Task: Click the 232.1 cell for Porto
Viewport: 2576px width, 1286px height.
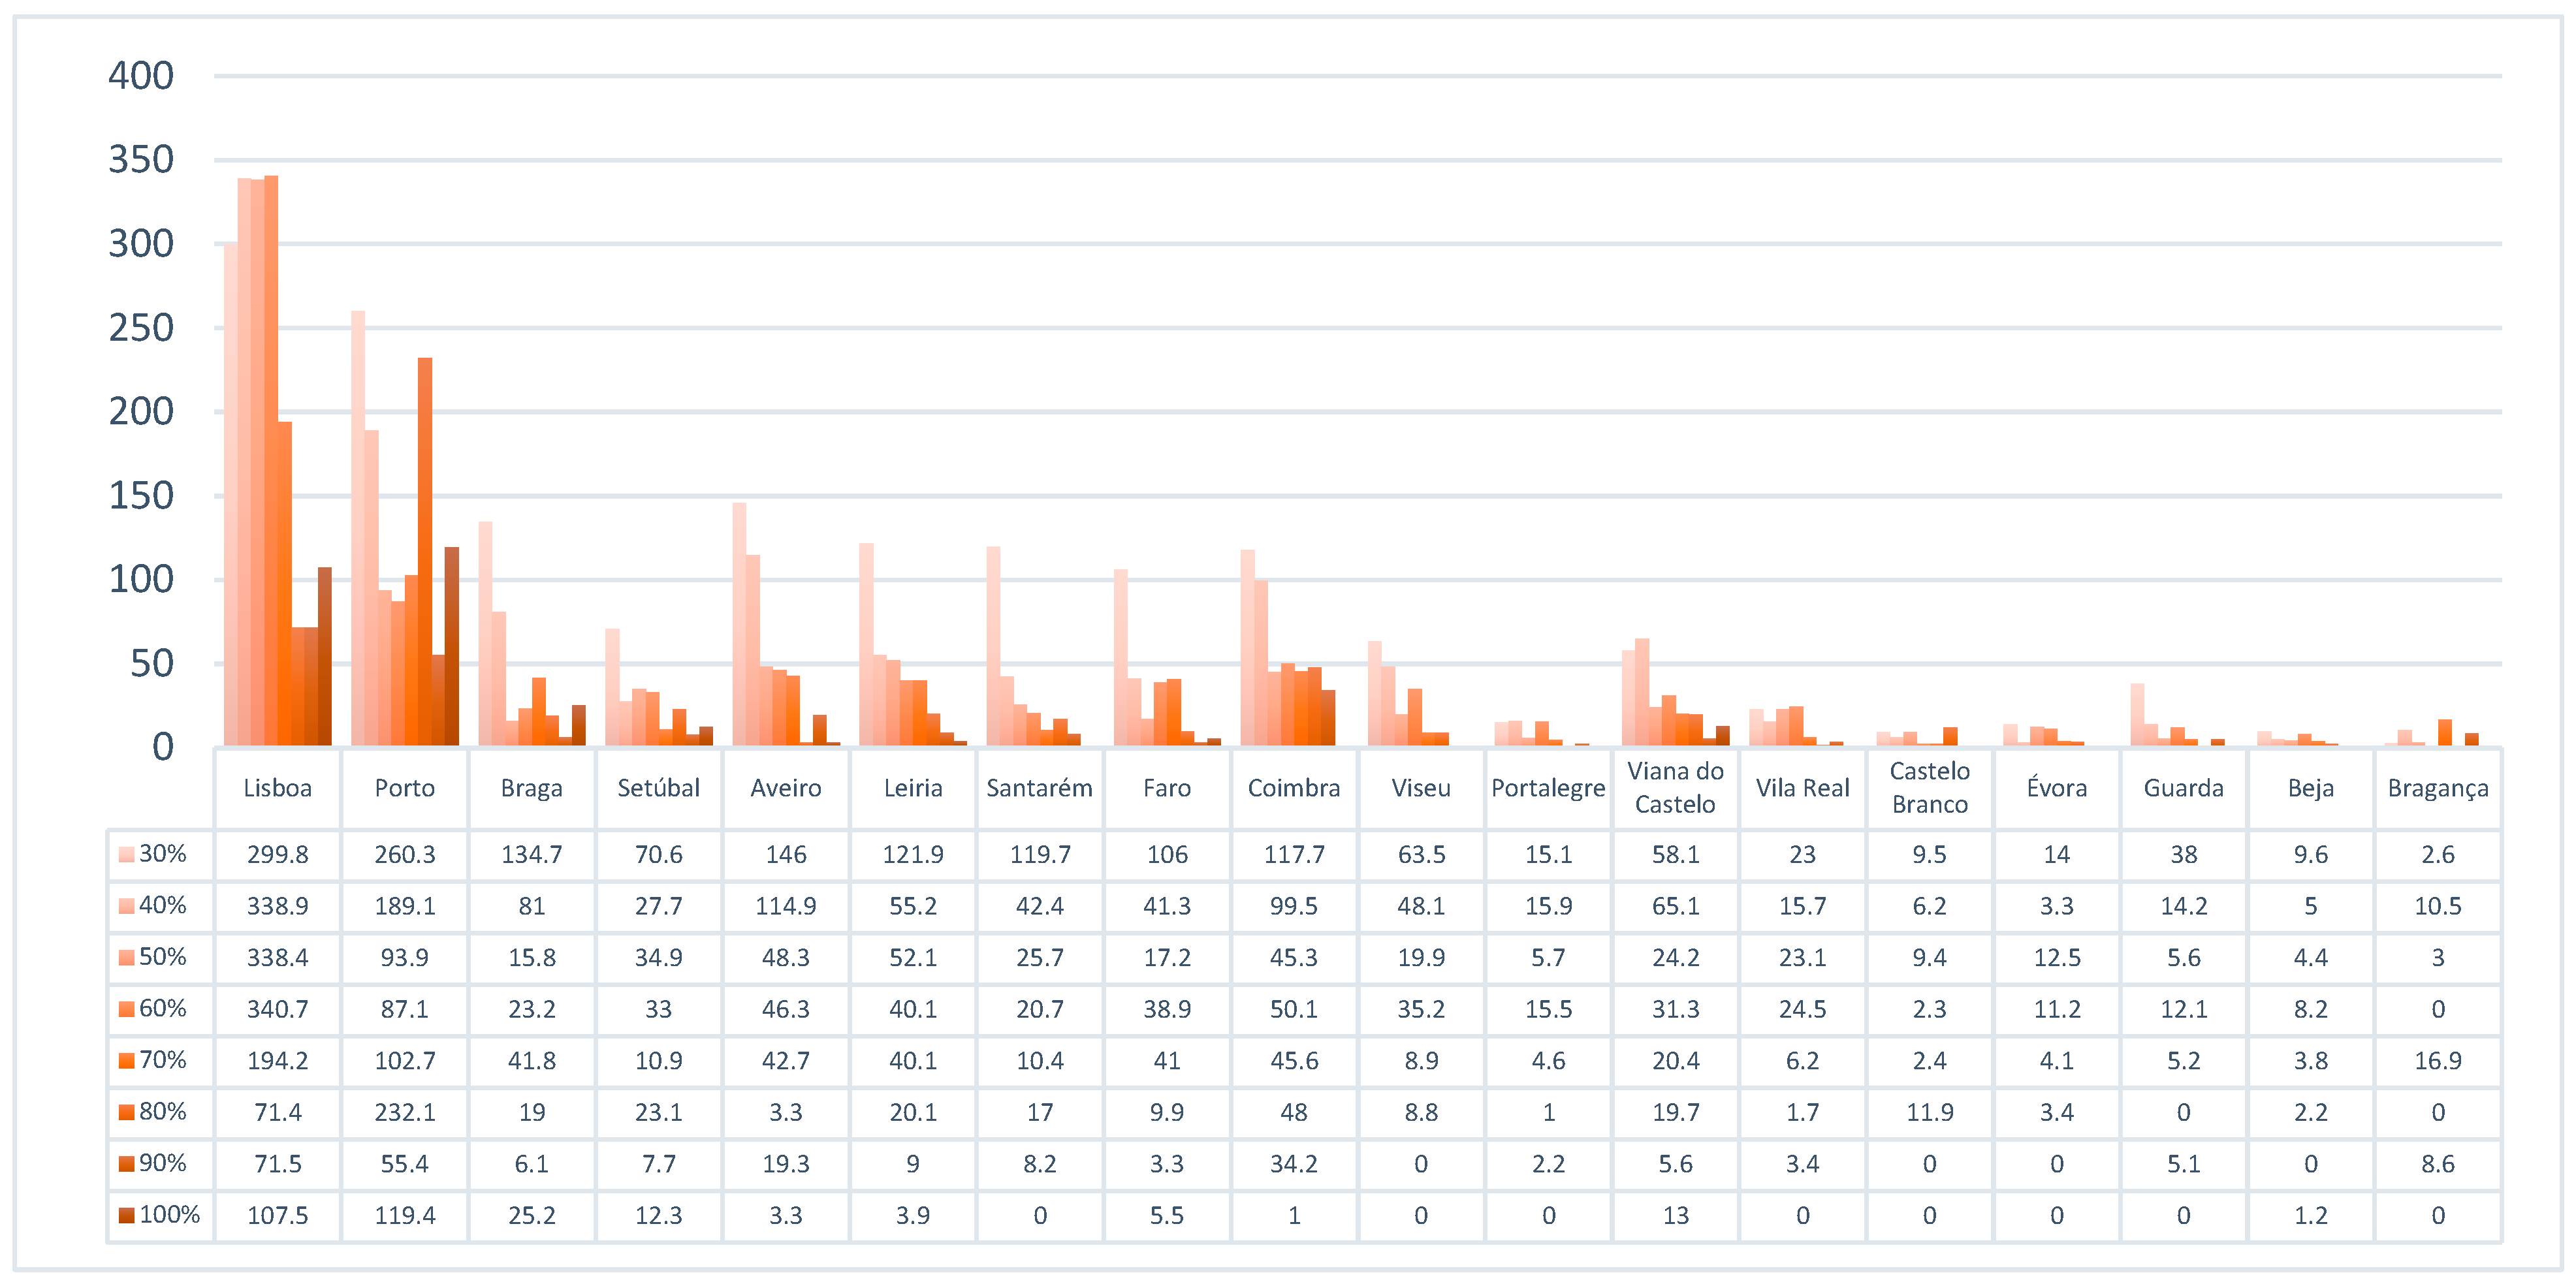Action: tap(404, 1112)
